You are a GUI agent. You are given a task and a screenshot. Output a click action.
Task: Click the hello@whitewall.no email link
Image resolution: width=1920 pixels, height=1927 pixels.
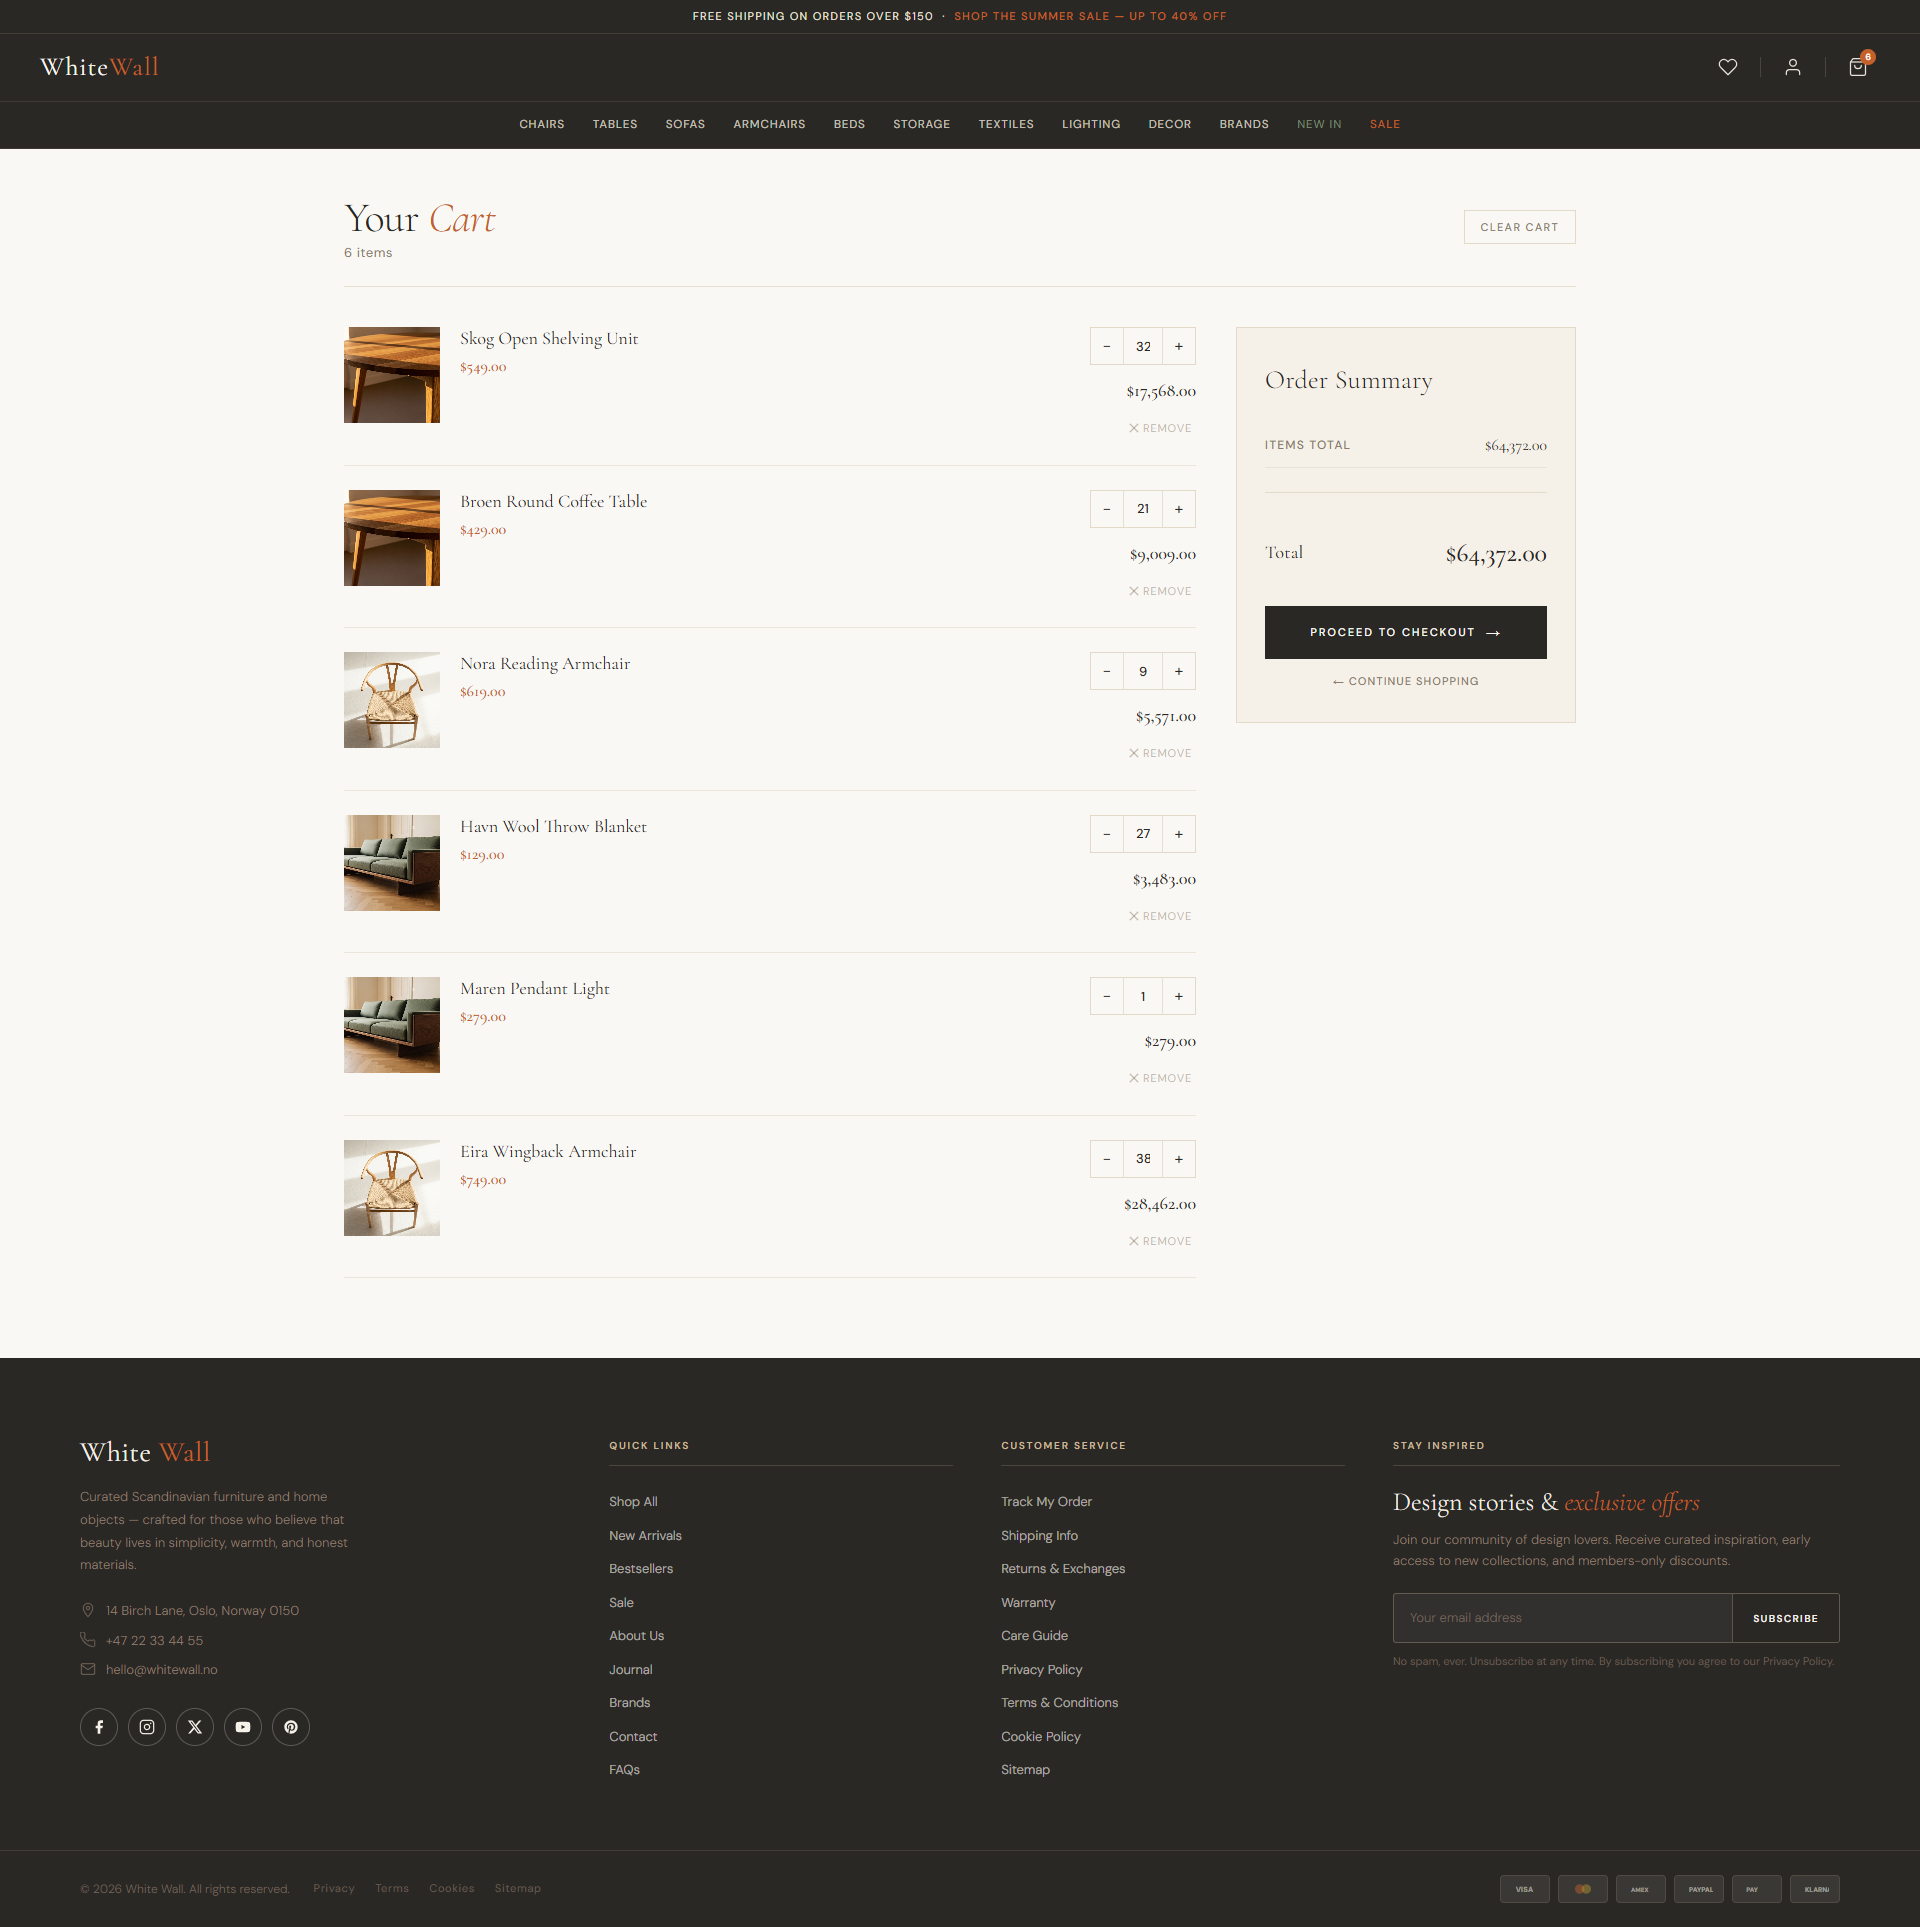tap(162, 1670)
